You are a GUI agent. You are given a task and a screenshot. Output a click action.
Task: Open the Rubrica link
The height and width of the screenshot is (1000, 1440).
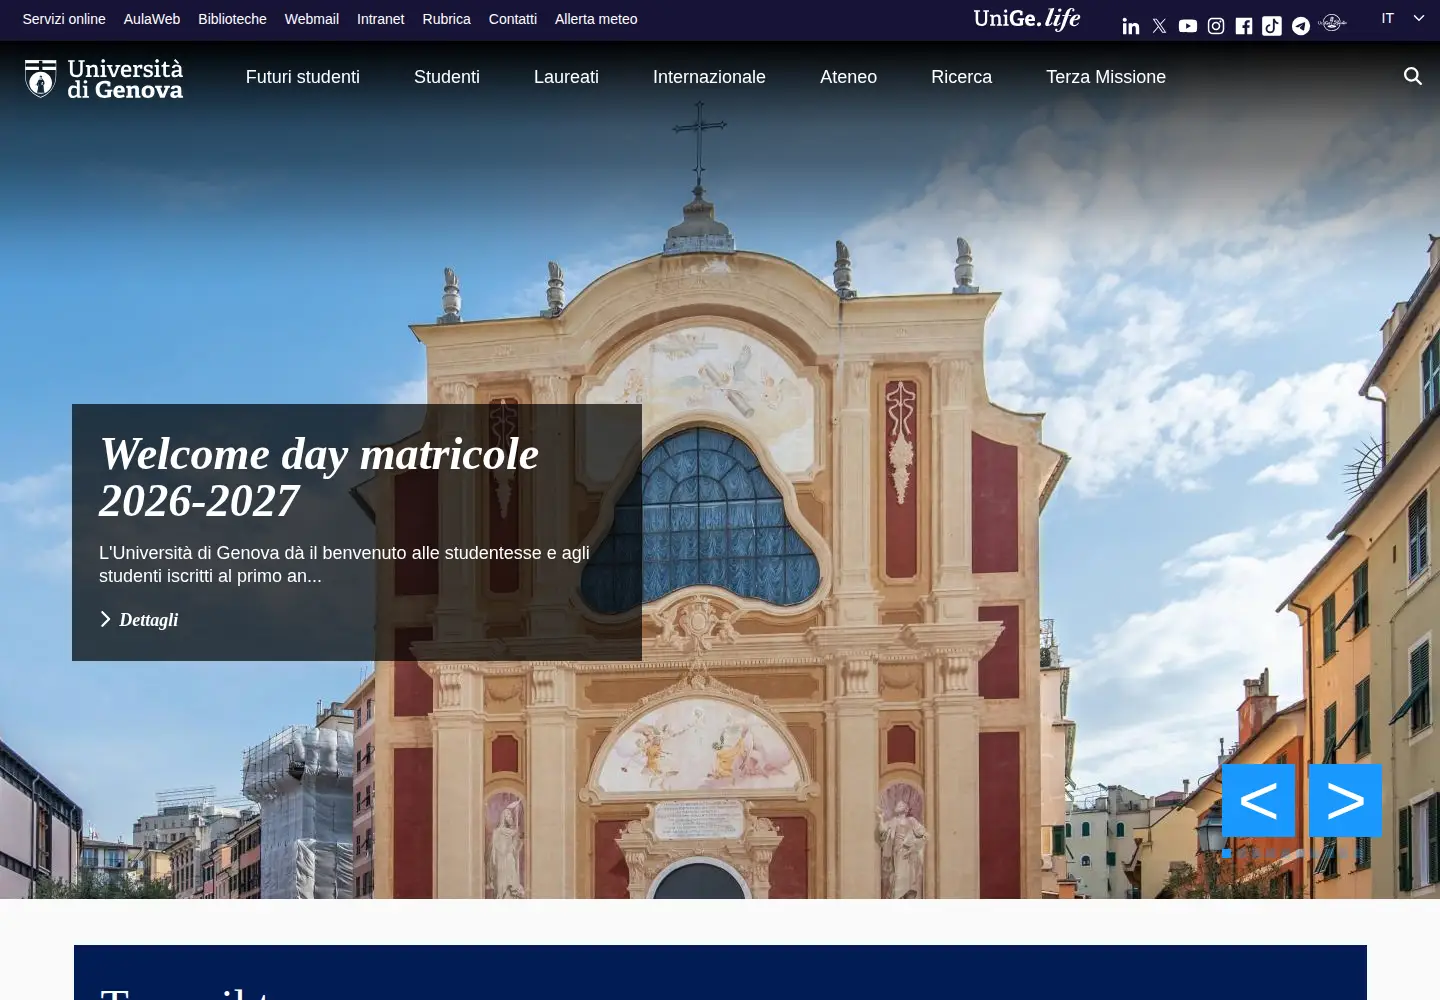point(446,19)
